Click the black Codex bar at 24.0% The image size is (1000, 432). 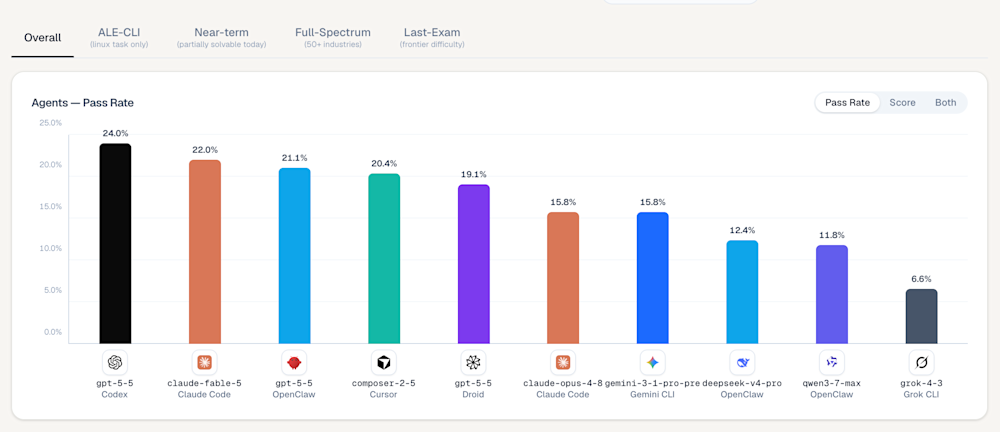pyautogui.click(x=115, y=244)
